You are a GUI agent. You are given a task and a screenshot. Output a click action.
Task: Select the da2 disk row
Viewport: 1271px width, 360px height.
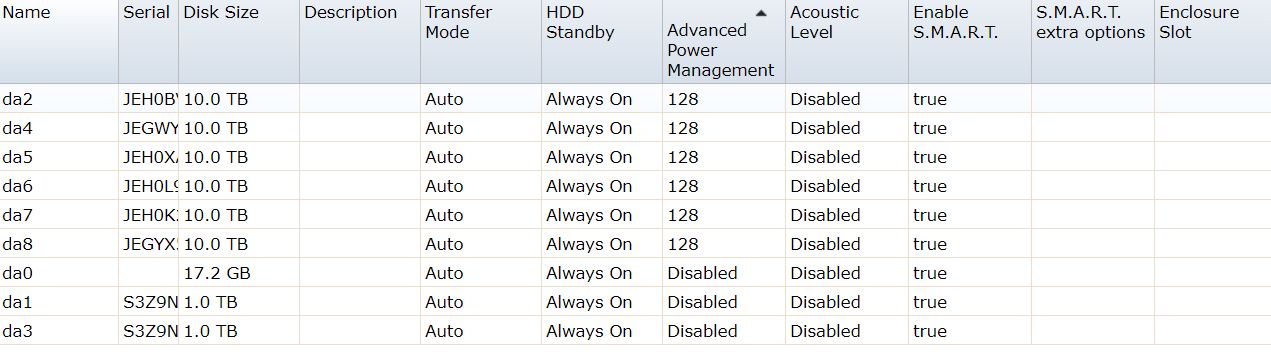point(635,99)
